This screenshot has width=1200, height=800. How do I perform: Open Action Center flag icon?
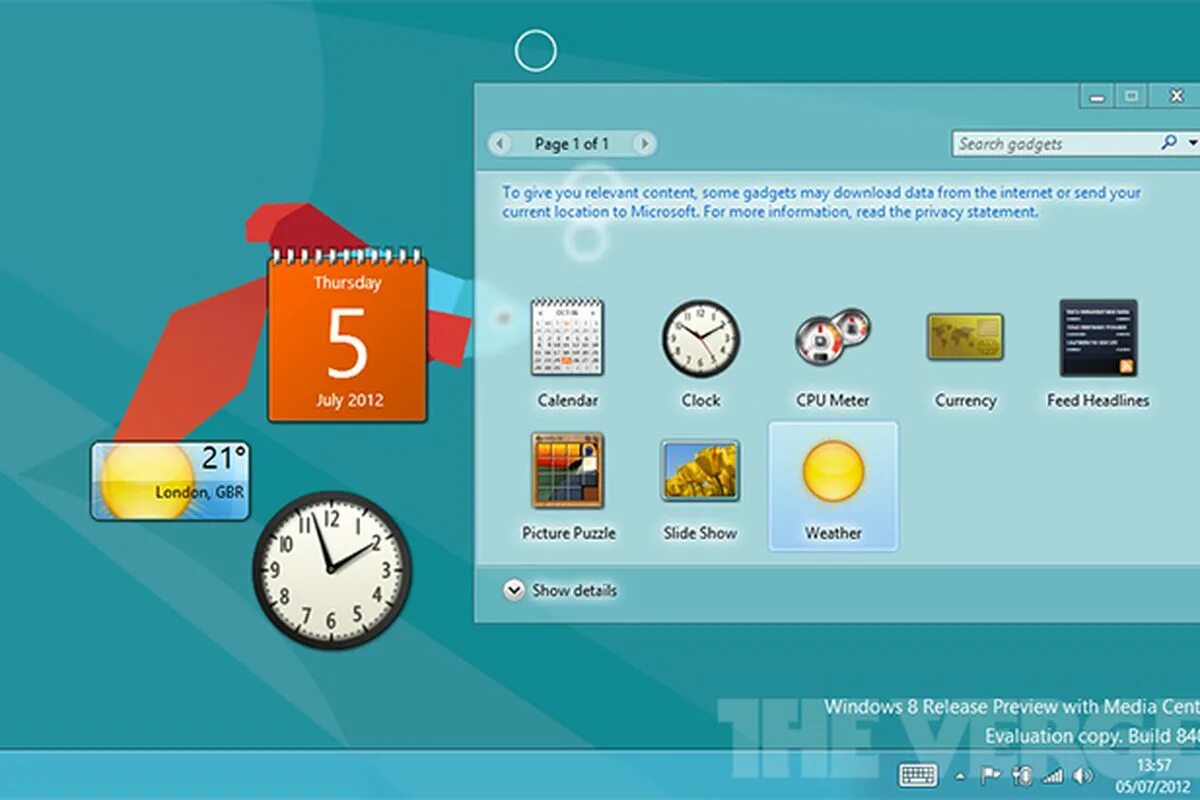coord(991,775)
